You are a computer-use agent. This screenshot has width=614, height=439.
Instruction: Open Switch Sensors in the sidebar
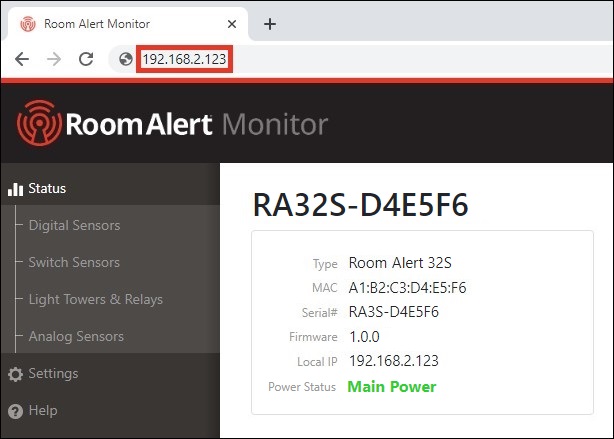click(x=74, y=262)
